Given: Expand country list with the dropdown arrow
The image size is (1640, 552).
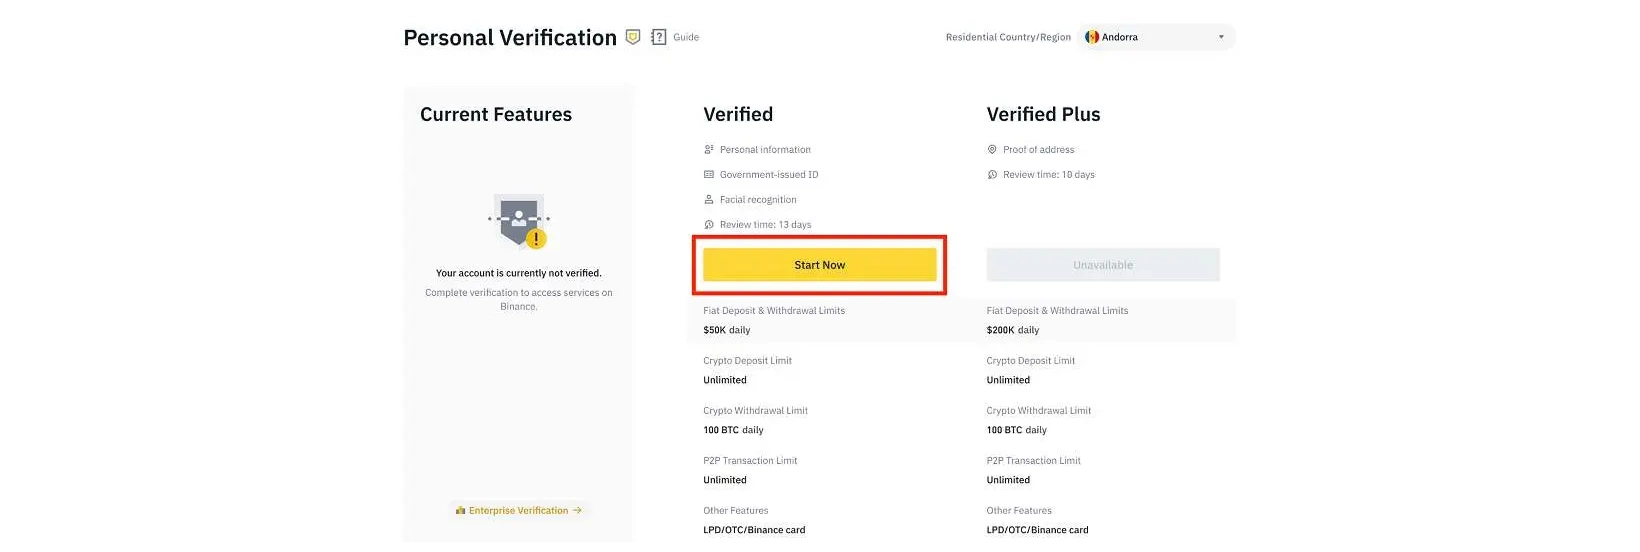Looking at the screenshot, I should pos(1221,37).
